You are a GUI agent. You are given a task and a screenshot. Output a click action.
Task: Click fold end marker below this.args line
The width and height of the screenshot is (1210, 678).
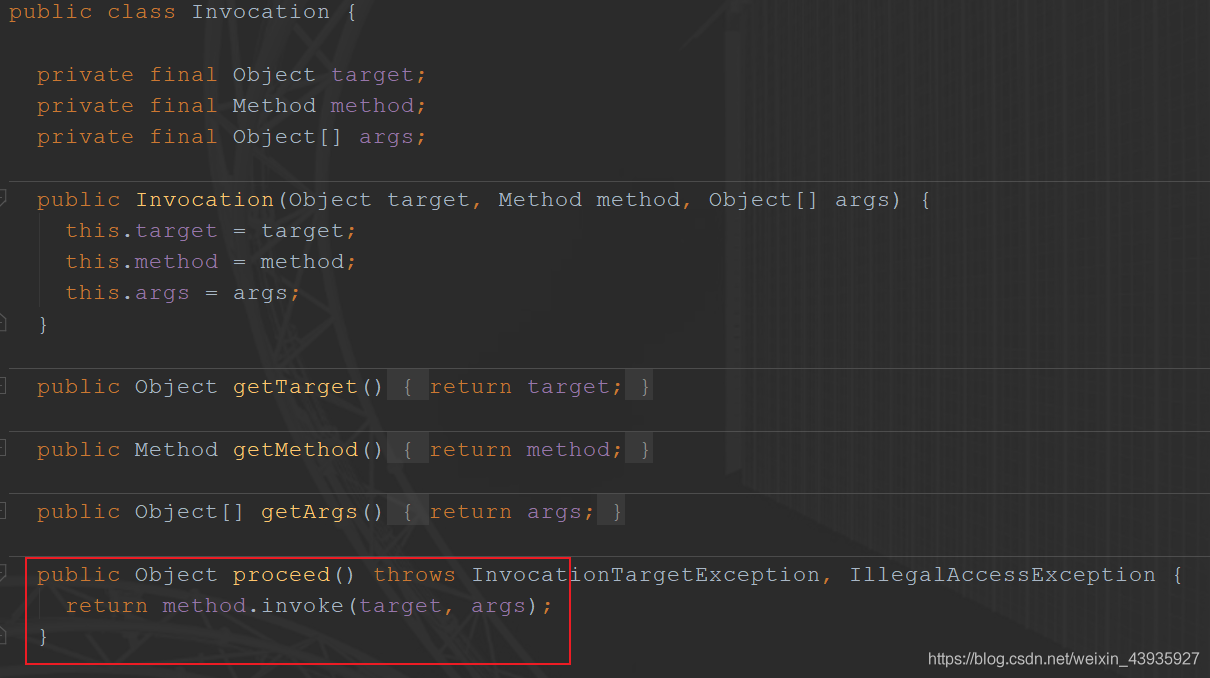click(4, 322)
